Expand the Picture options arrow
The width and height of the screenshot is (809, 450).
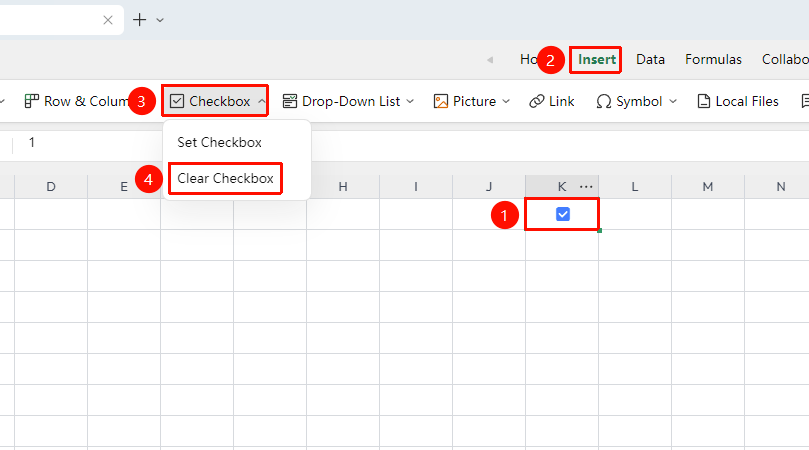[x=506, y=101]
